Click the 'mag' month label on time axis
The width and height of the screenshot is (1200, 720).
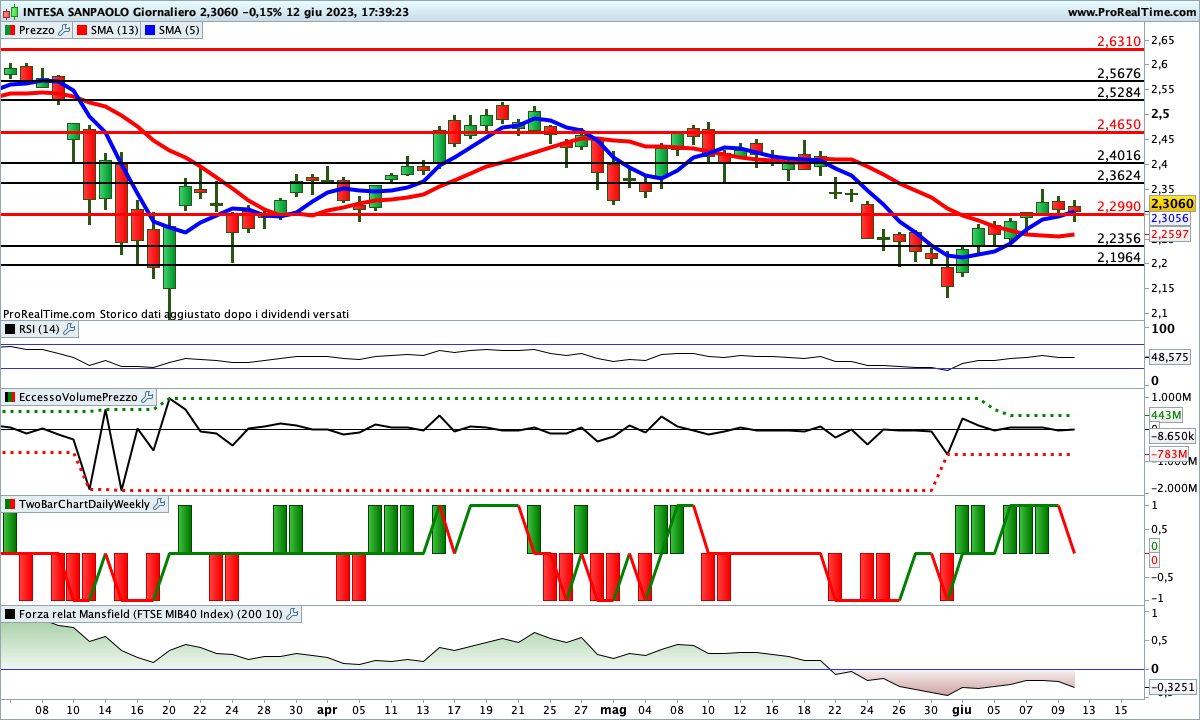click(613, 709)
